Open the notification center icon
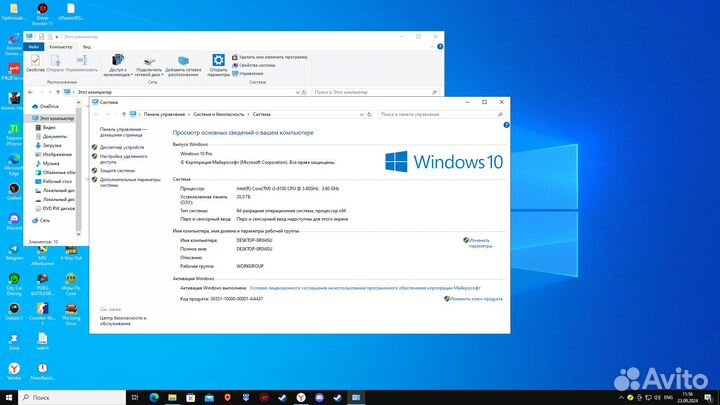This screenshot has width=720, height=405. point(708,398)
